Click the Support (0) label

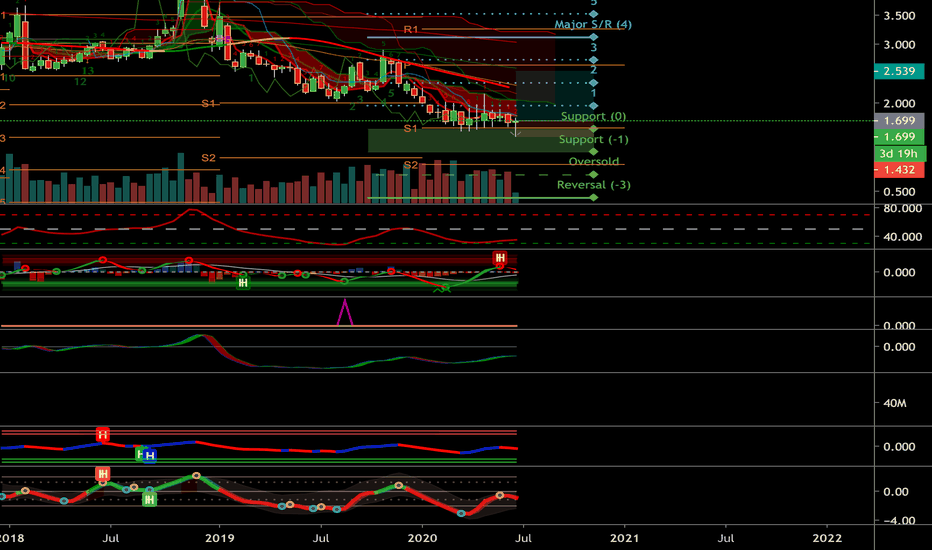click(593, 116)
